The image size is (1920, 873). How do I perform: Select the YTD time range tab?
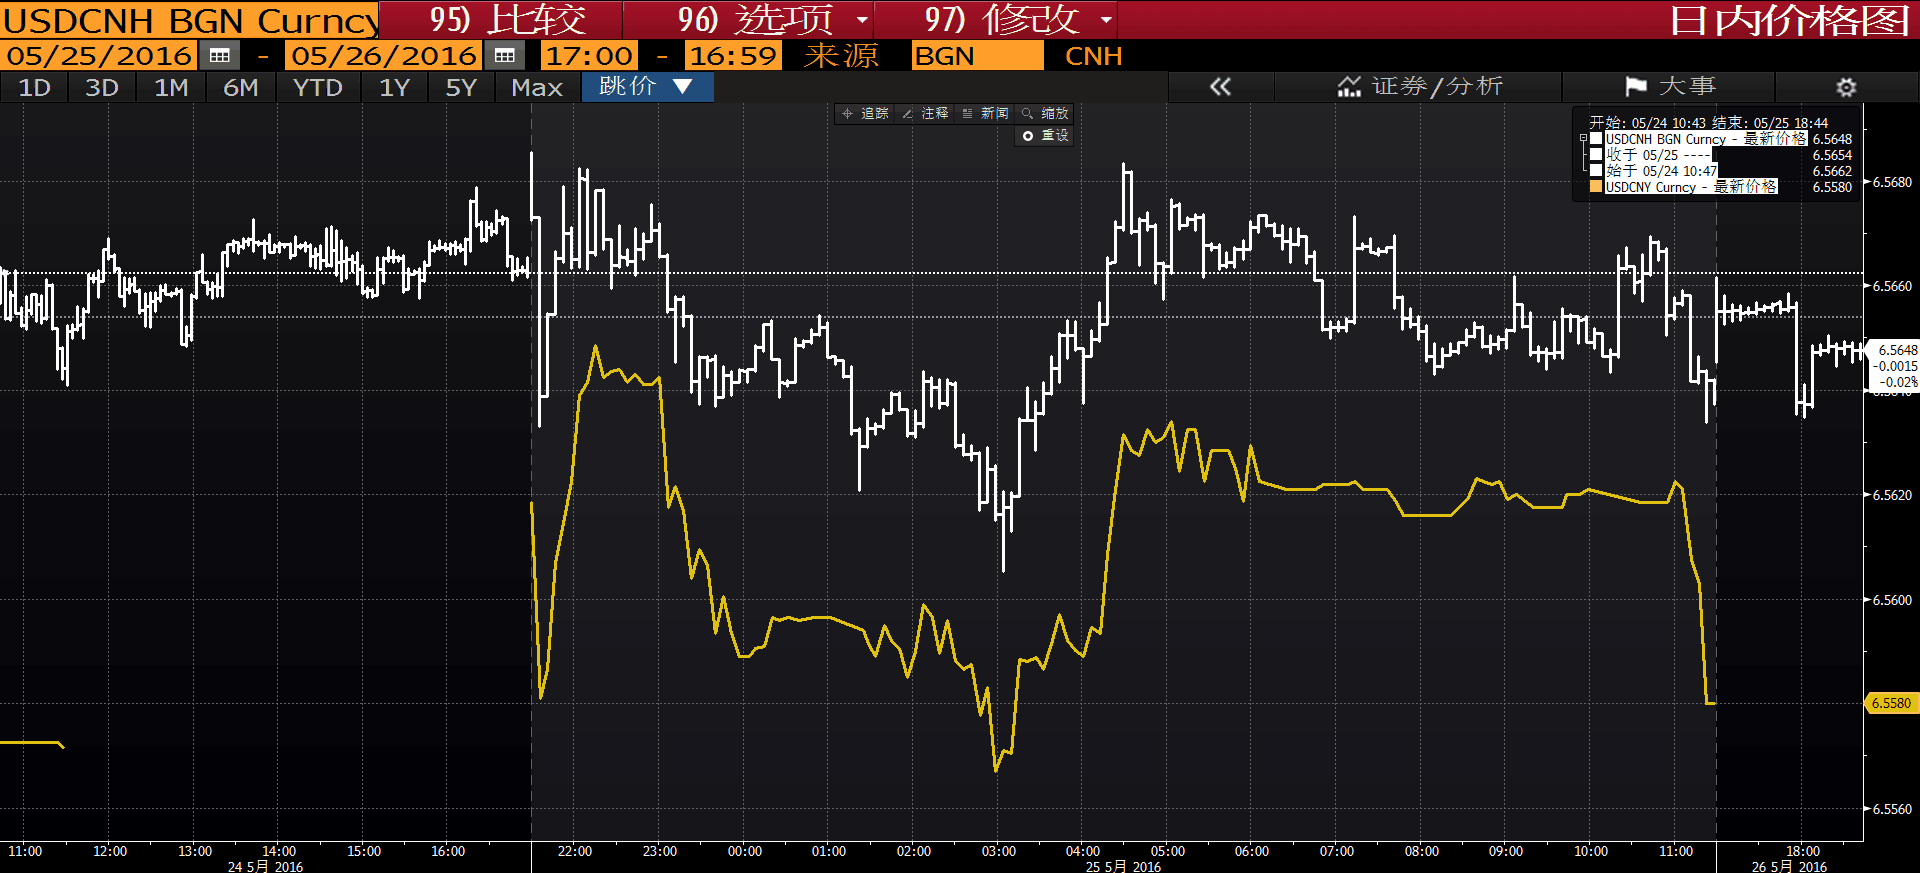(318, 88)
